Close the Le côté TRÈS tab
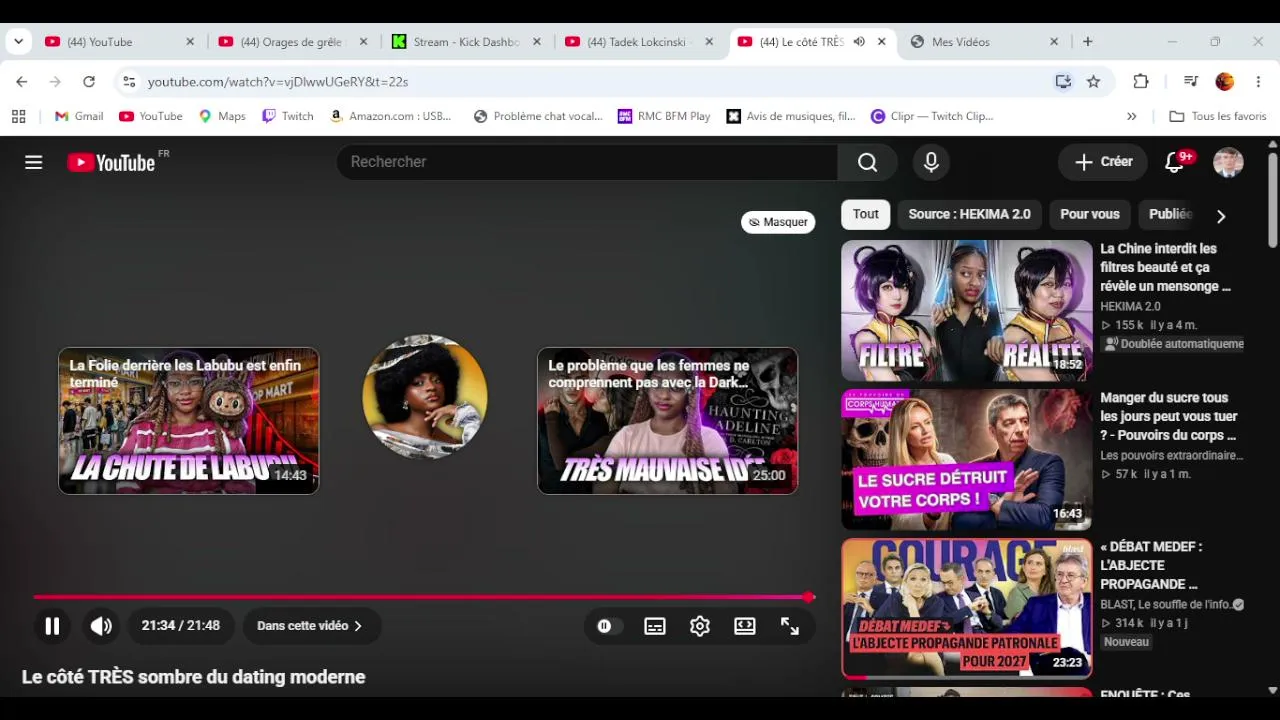The width and height of the screenshot is (1280, 720). [x=881, y=42]
